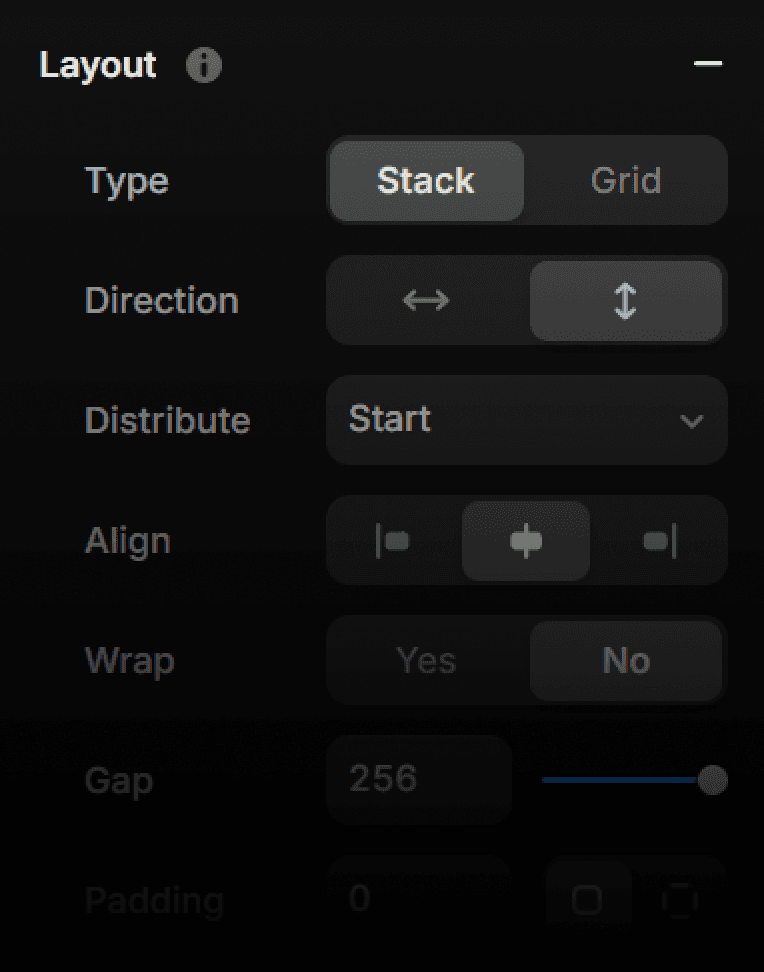Choose the center align icon
The width and height of the screenshot is (764, 972).
point(526,541)
